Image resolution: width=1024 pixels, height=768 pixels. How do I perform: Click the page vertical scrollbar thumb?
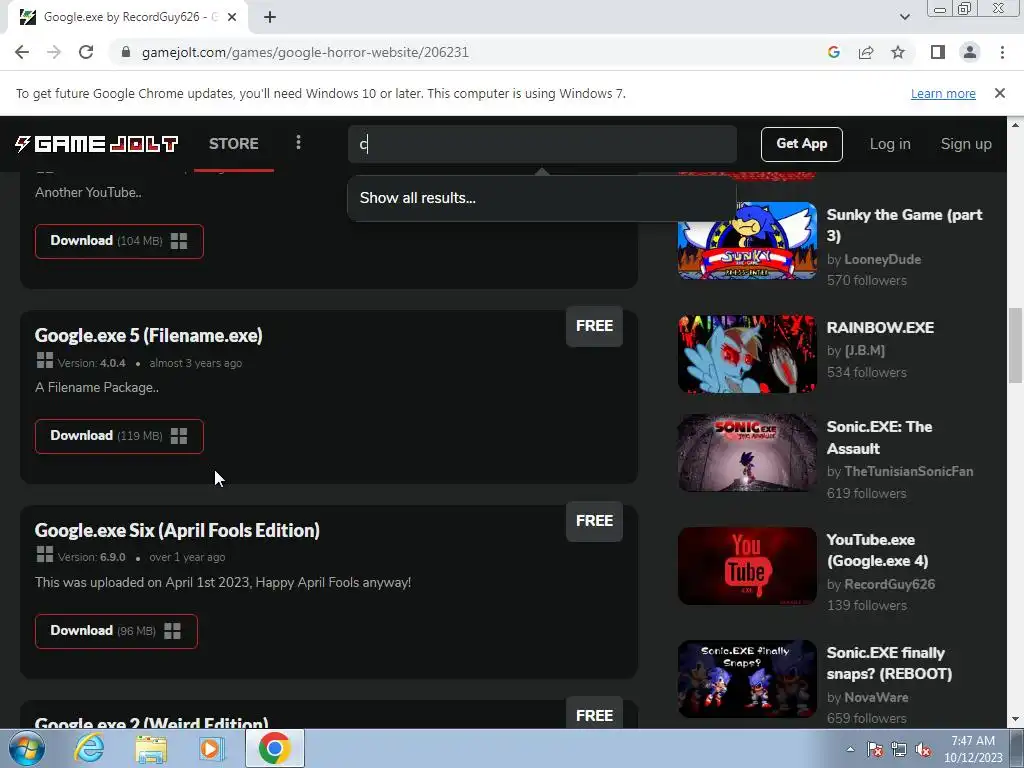(x=1015, y=345)
